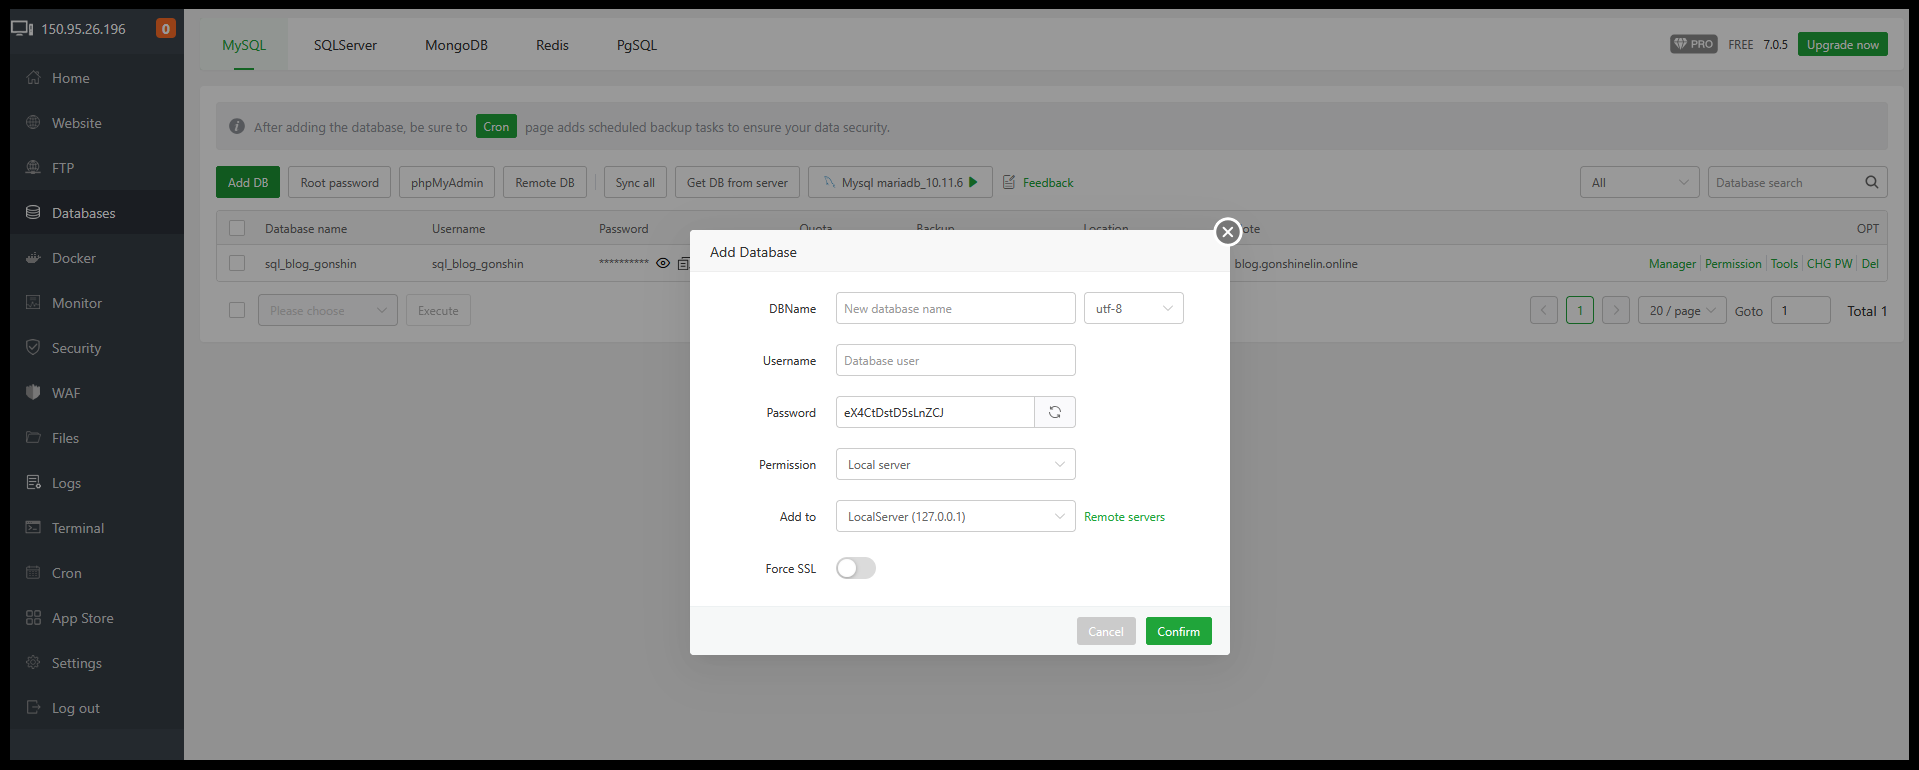
Task: Open the WAF shield icon
Action: tap(33, 393)
